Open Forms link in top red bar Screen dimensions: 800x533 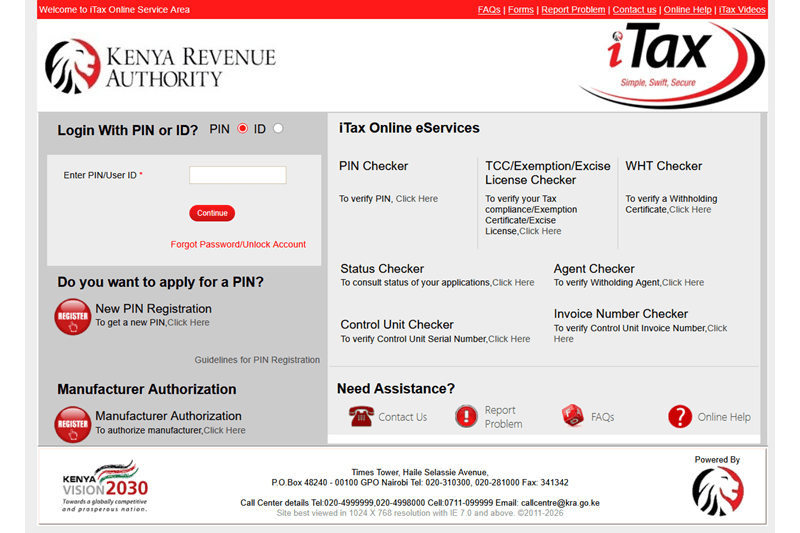point(521,10)
